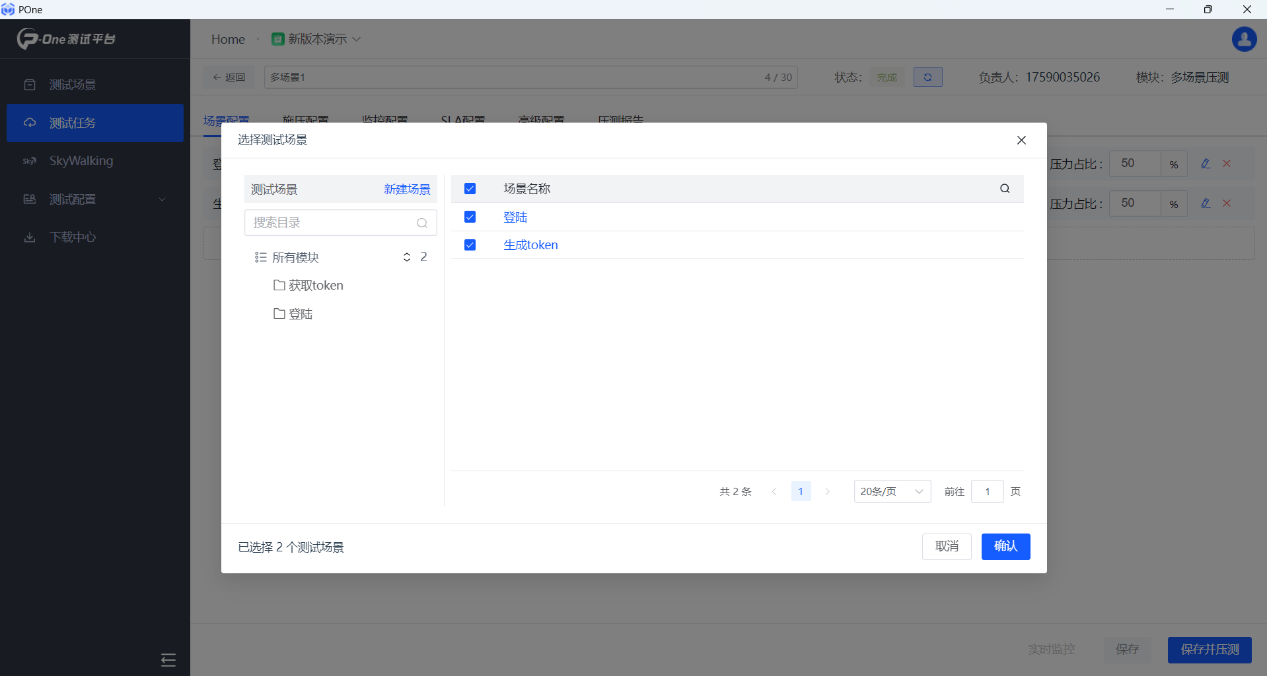The width and height of the screenshot is (1267, 676).
Task: Click the refresh status icon button
Action: tap(927, 77)
